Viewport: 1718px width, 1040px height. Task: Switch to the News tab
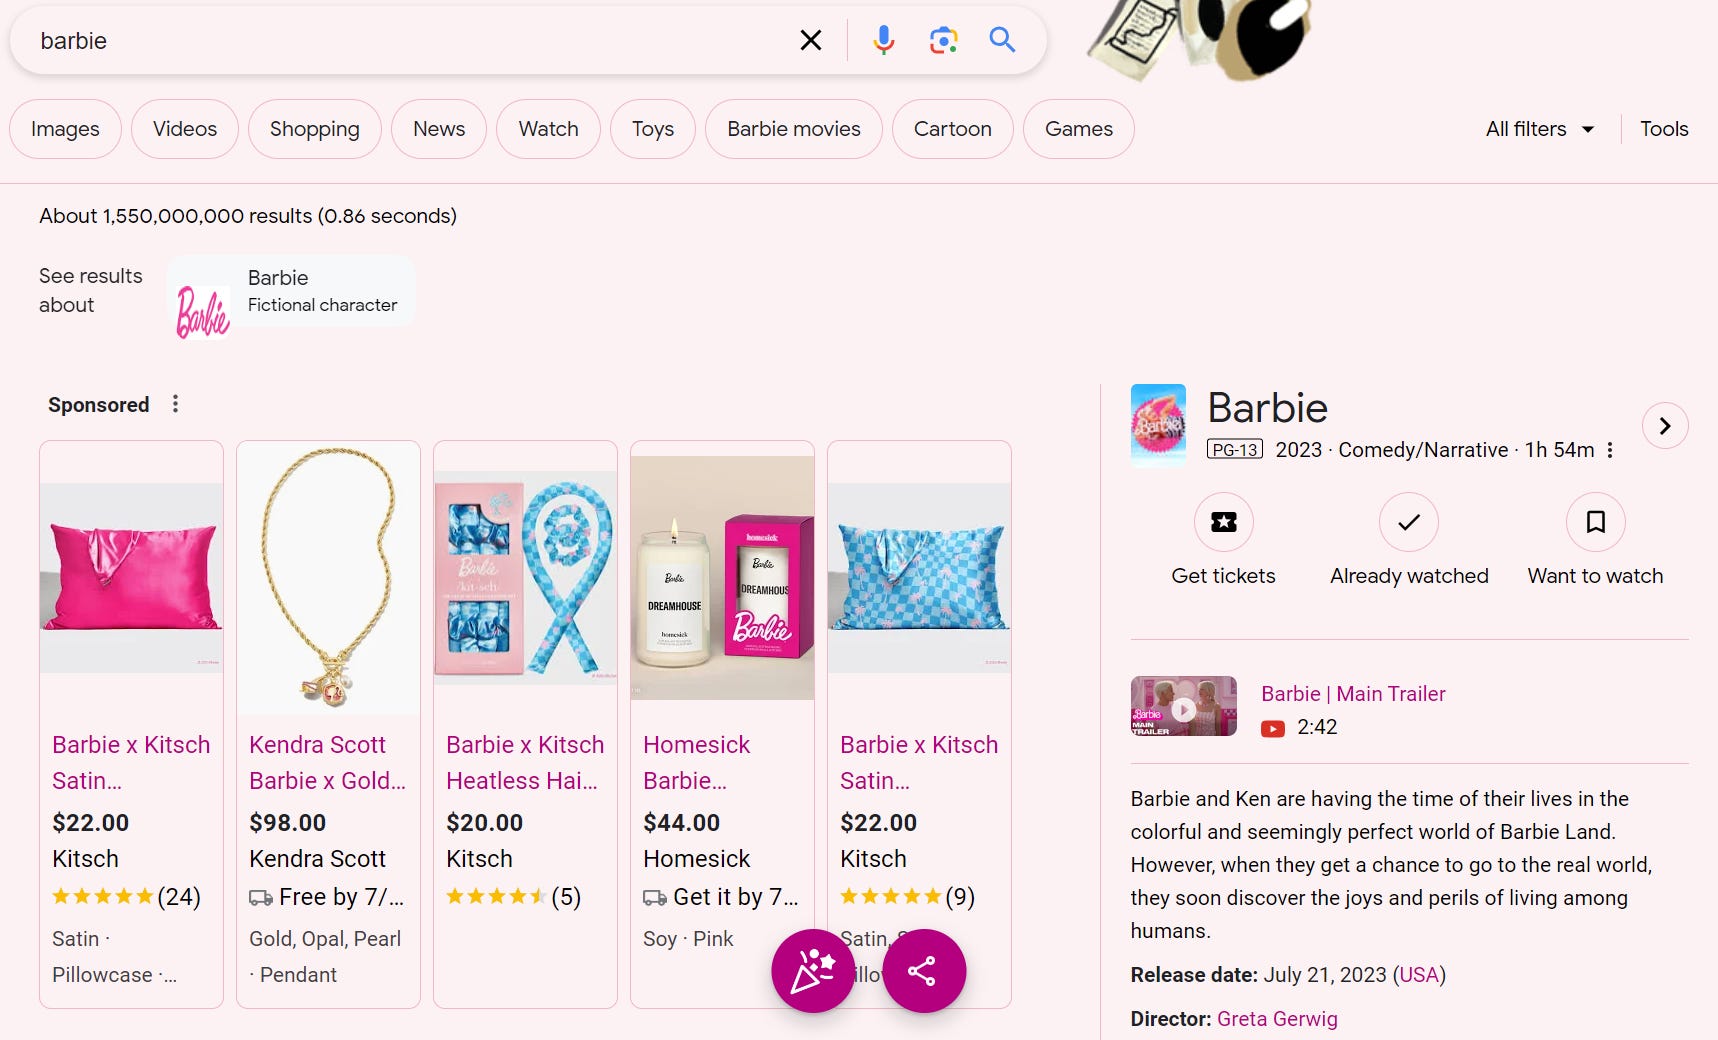point(439,129)
